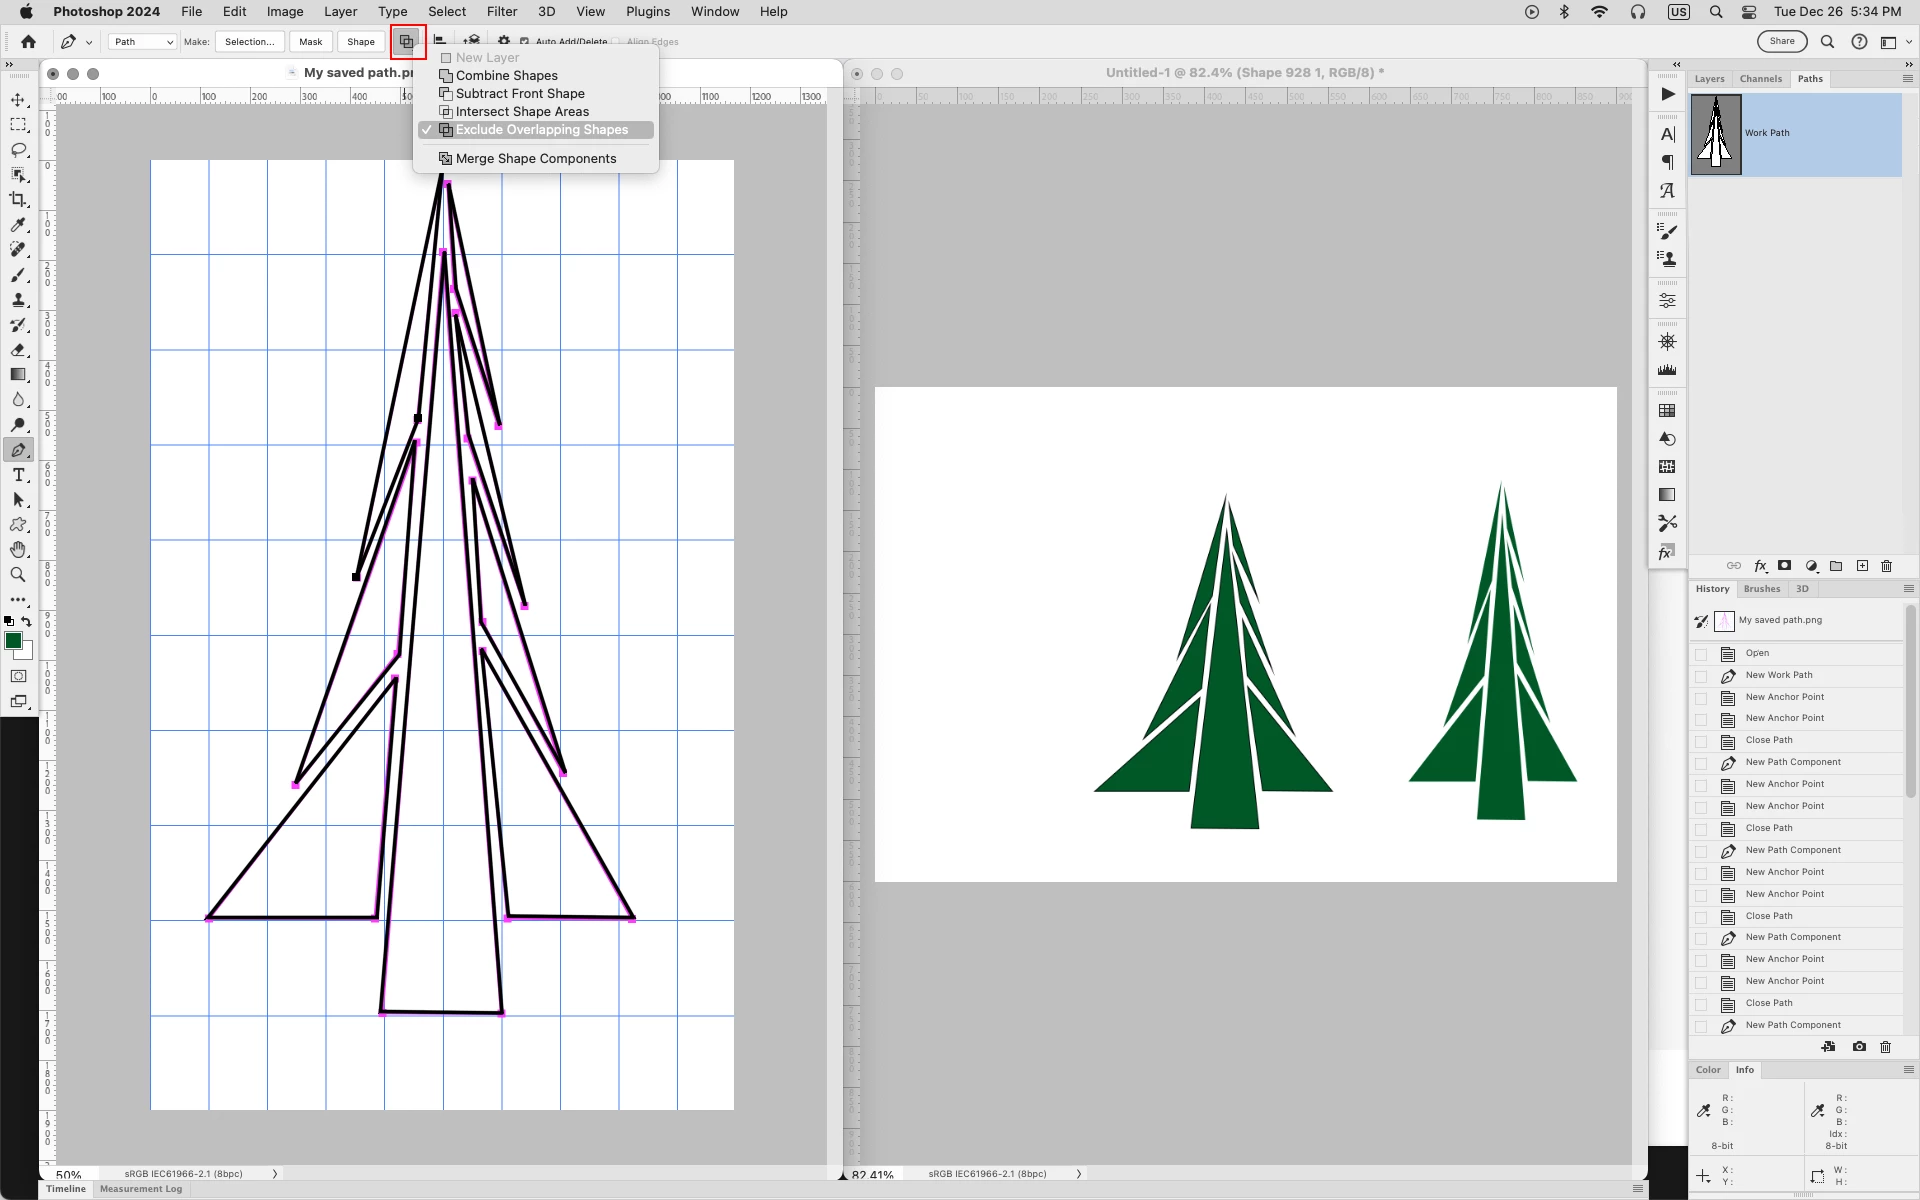Viewport: 1920px width, 1200px height.
Task: Open the Paths panel menu
Action: point(1907,79)
